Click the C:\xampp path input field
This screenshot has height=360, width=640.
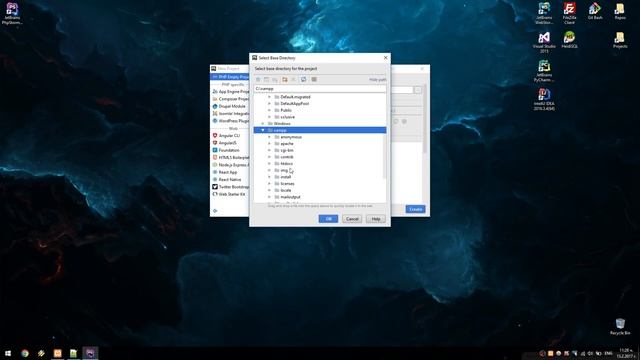coord(320,89)
